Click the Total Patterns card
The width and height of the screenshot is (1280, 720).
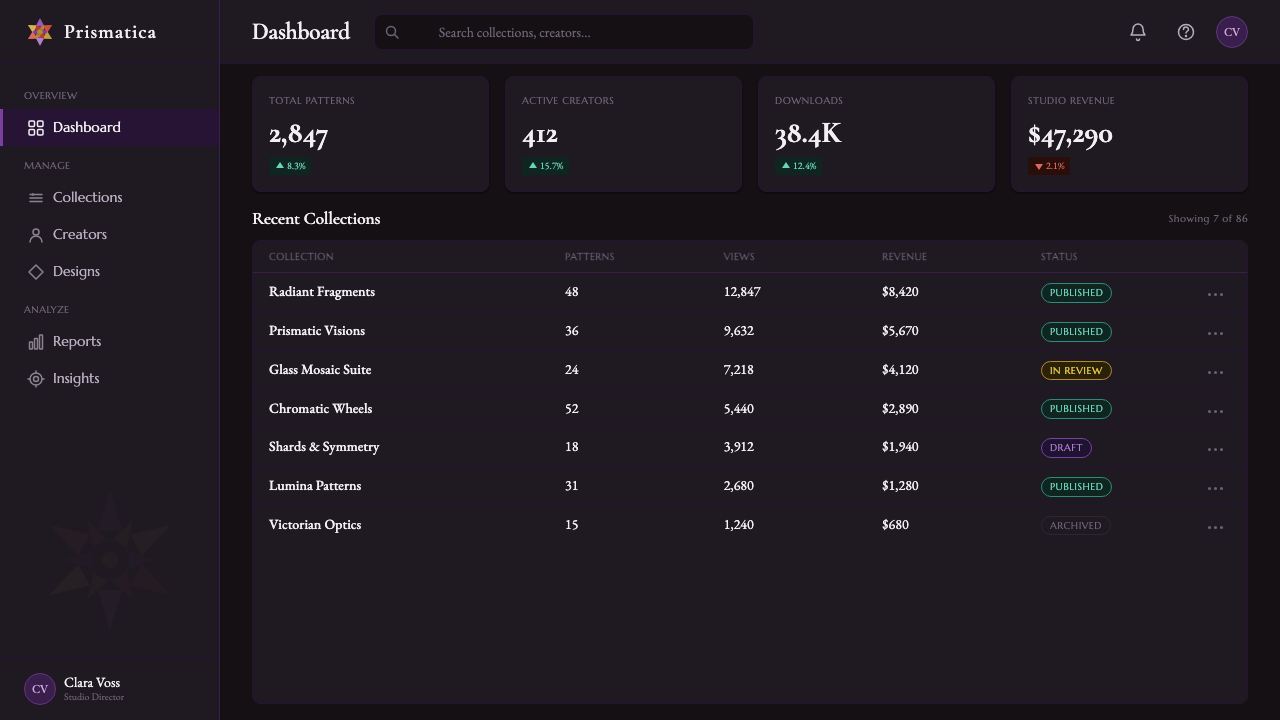coord(370,134)
